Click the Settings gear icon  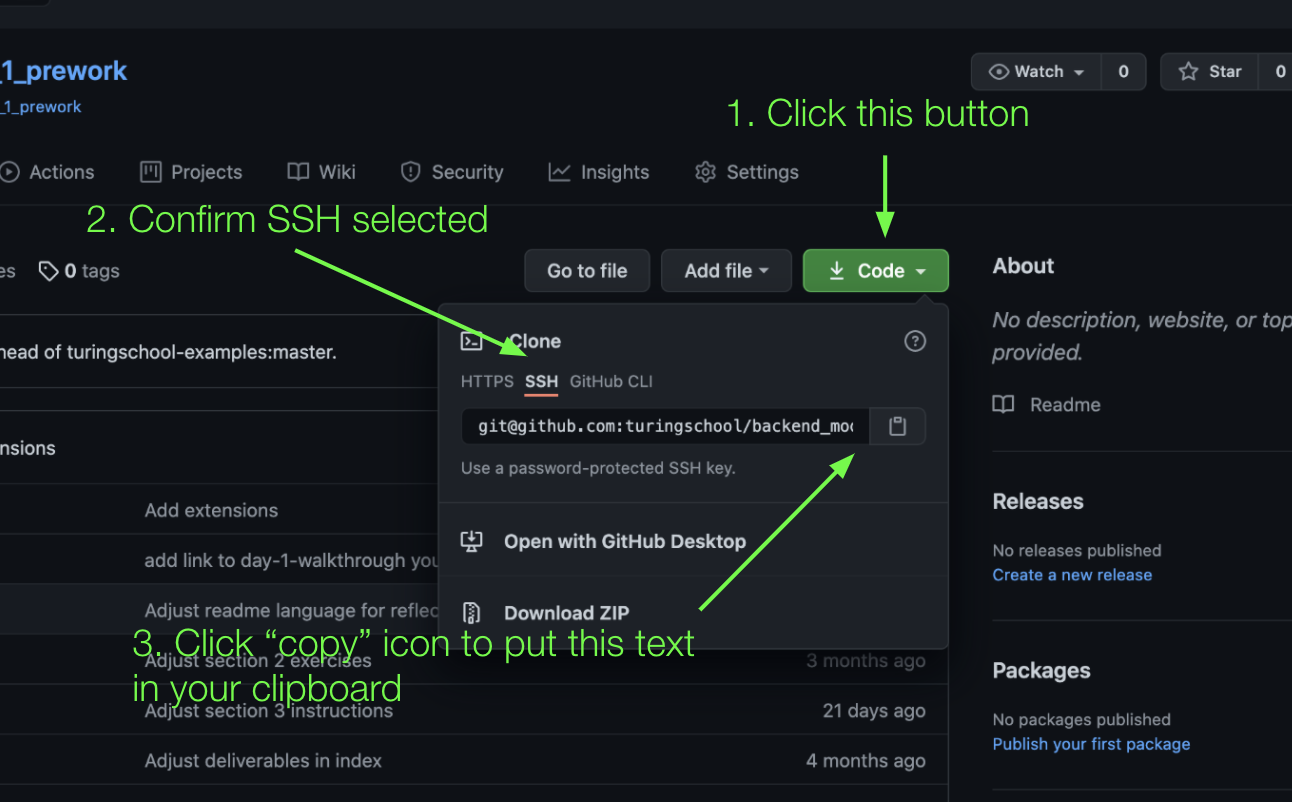pos(705,172)
